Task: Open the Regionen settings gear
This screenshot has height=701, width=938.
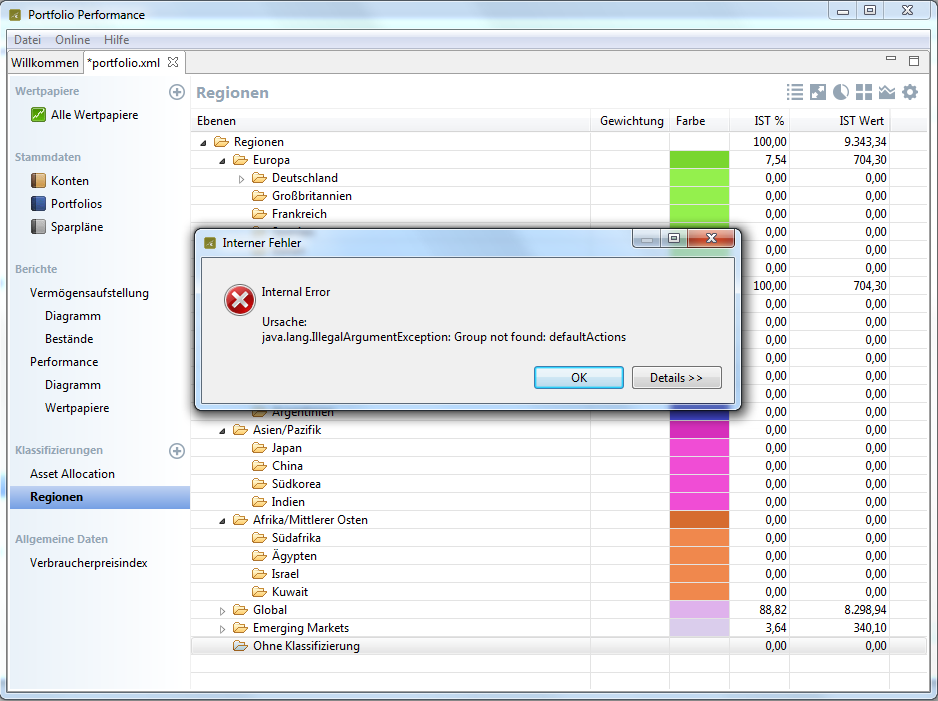Action: point(910,92)
